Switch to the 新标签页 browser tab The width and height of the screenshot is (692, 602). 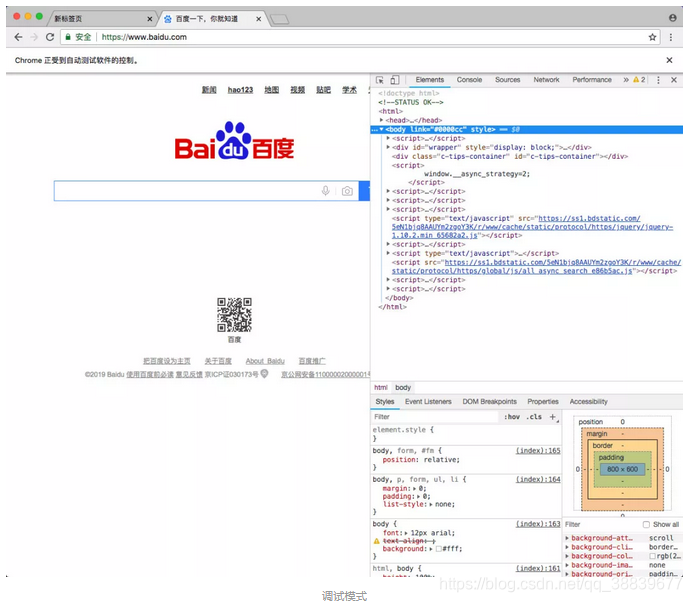point(101,19)
